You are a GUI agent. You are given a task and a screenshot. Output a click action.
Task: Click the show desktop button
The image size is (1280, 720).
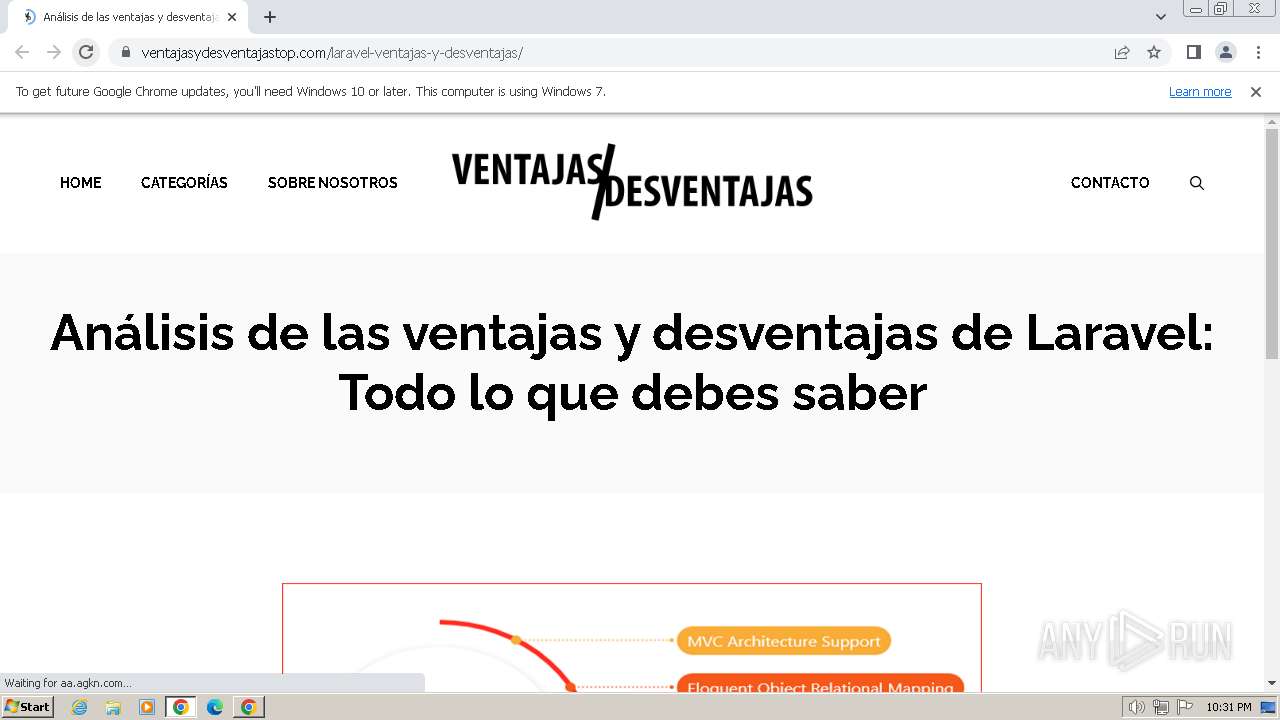1268,707
